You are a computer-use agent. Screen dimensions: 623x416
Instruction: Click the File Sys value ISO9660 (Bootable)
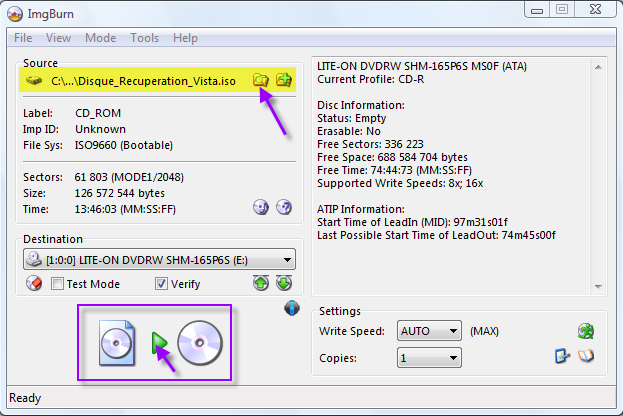(x=124, y=145)
